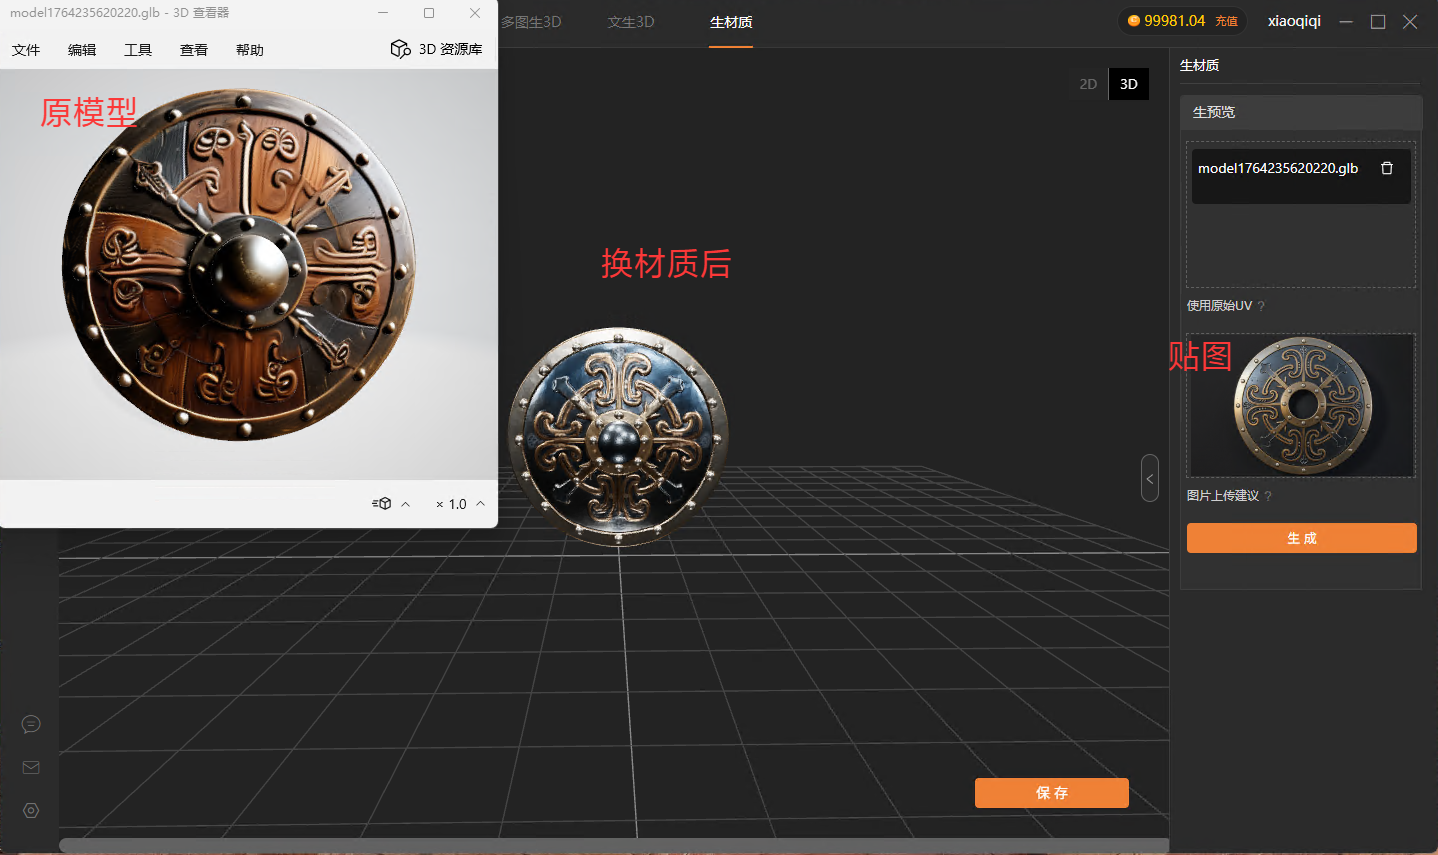Show help for 图片上传建议
Screen dimensions: 1438x855
(x=1268, y=496)
